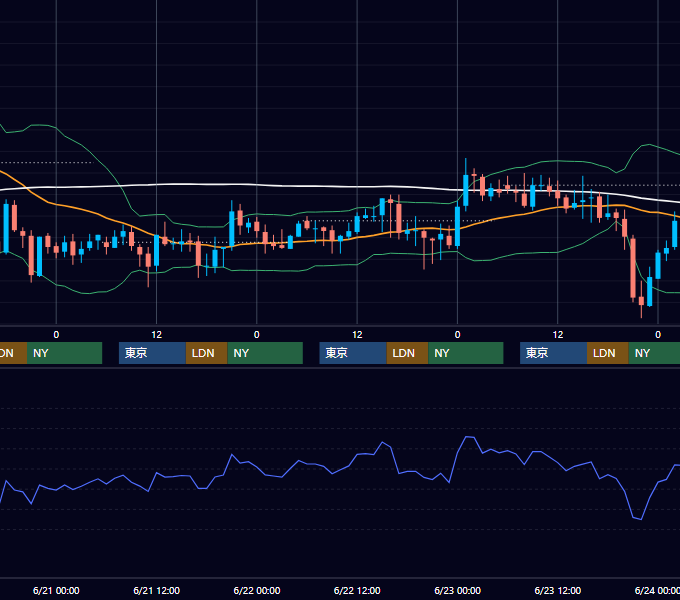680x600 pixels.
Task: Select the LDN session bar on 6/22
Action: click(x=408, y=353)
